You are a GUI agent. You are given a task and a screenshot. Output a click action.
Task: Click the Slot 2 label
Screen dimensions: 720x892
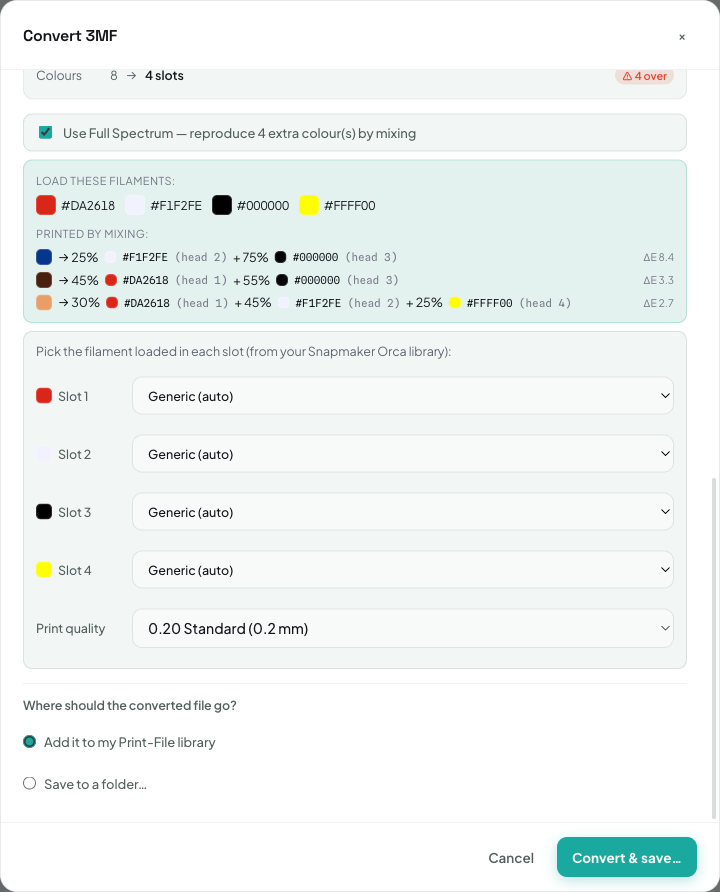click(x=74, y=454)
